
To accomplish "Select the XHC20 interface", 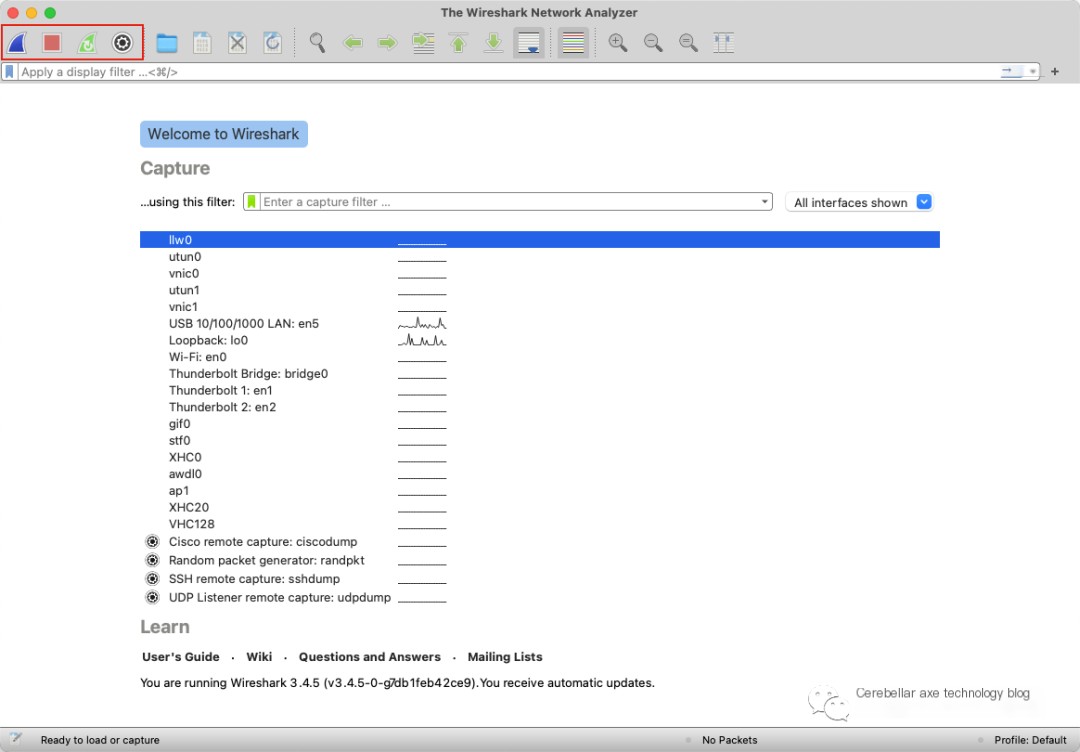I will [539, 507].
